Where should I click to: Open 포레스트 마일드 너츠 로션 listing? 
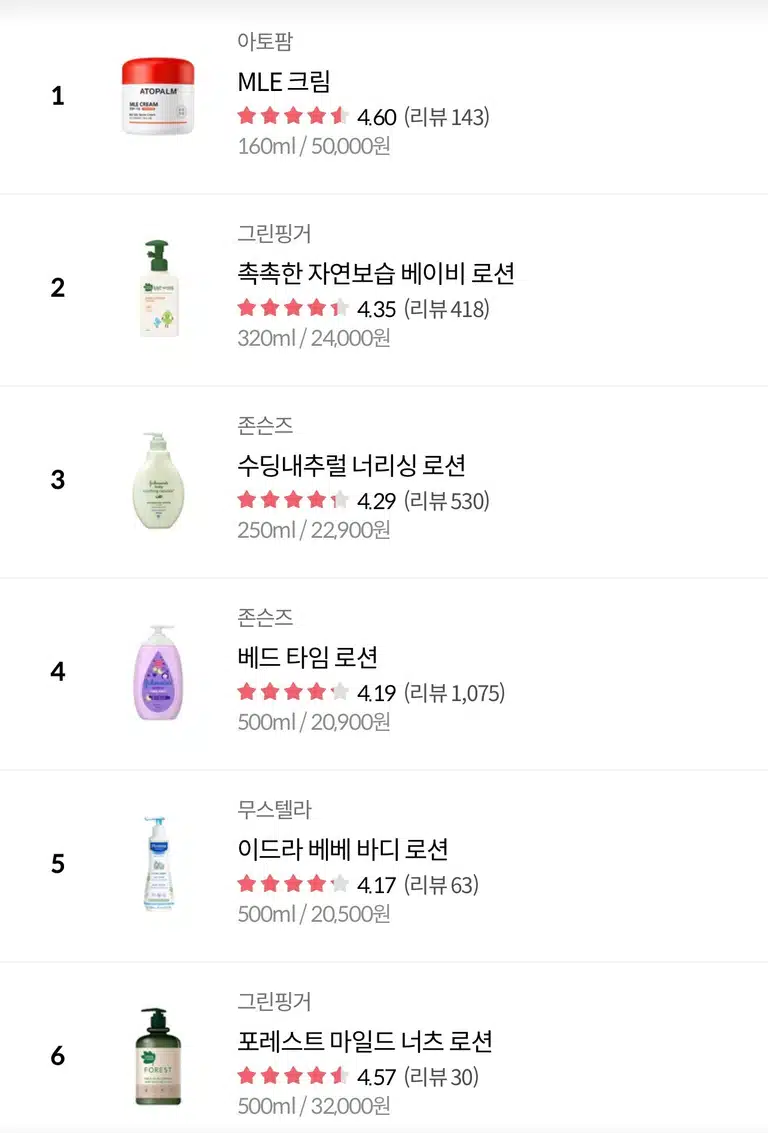[x=365, y=1041]
